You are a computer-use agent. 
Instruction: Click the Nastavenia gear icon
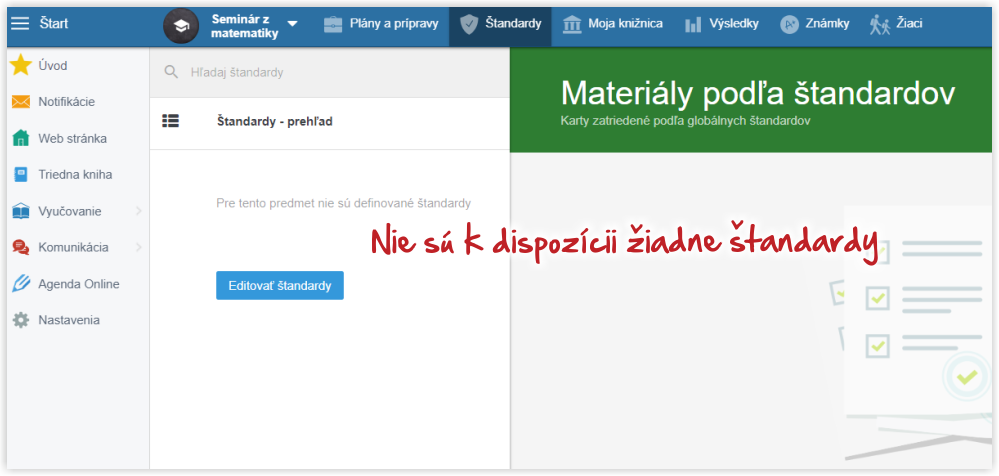point(21,320)
